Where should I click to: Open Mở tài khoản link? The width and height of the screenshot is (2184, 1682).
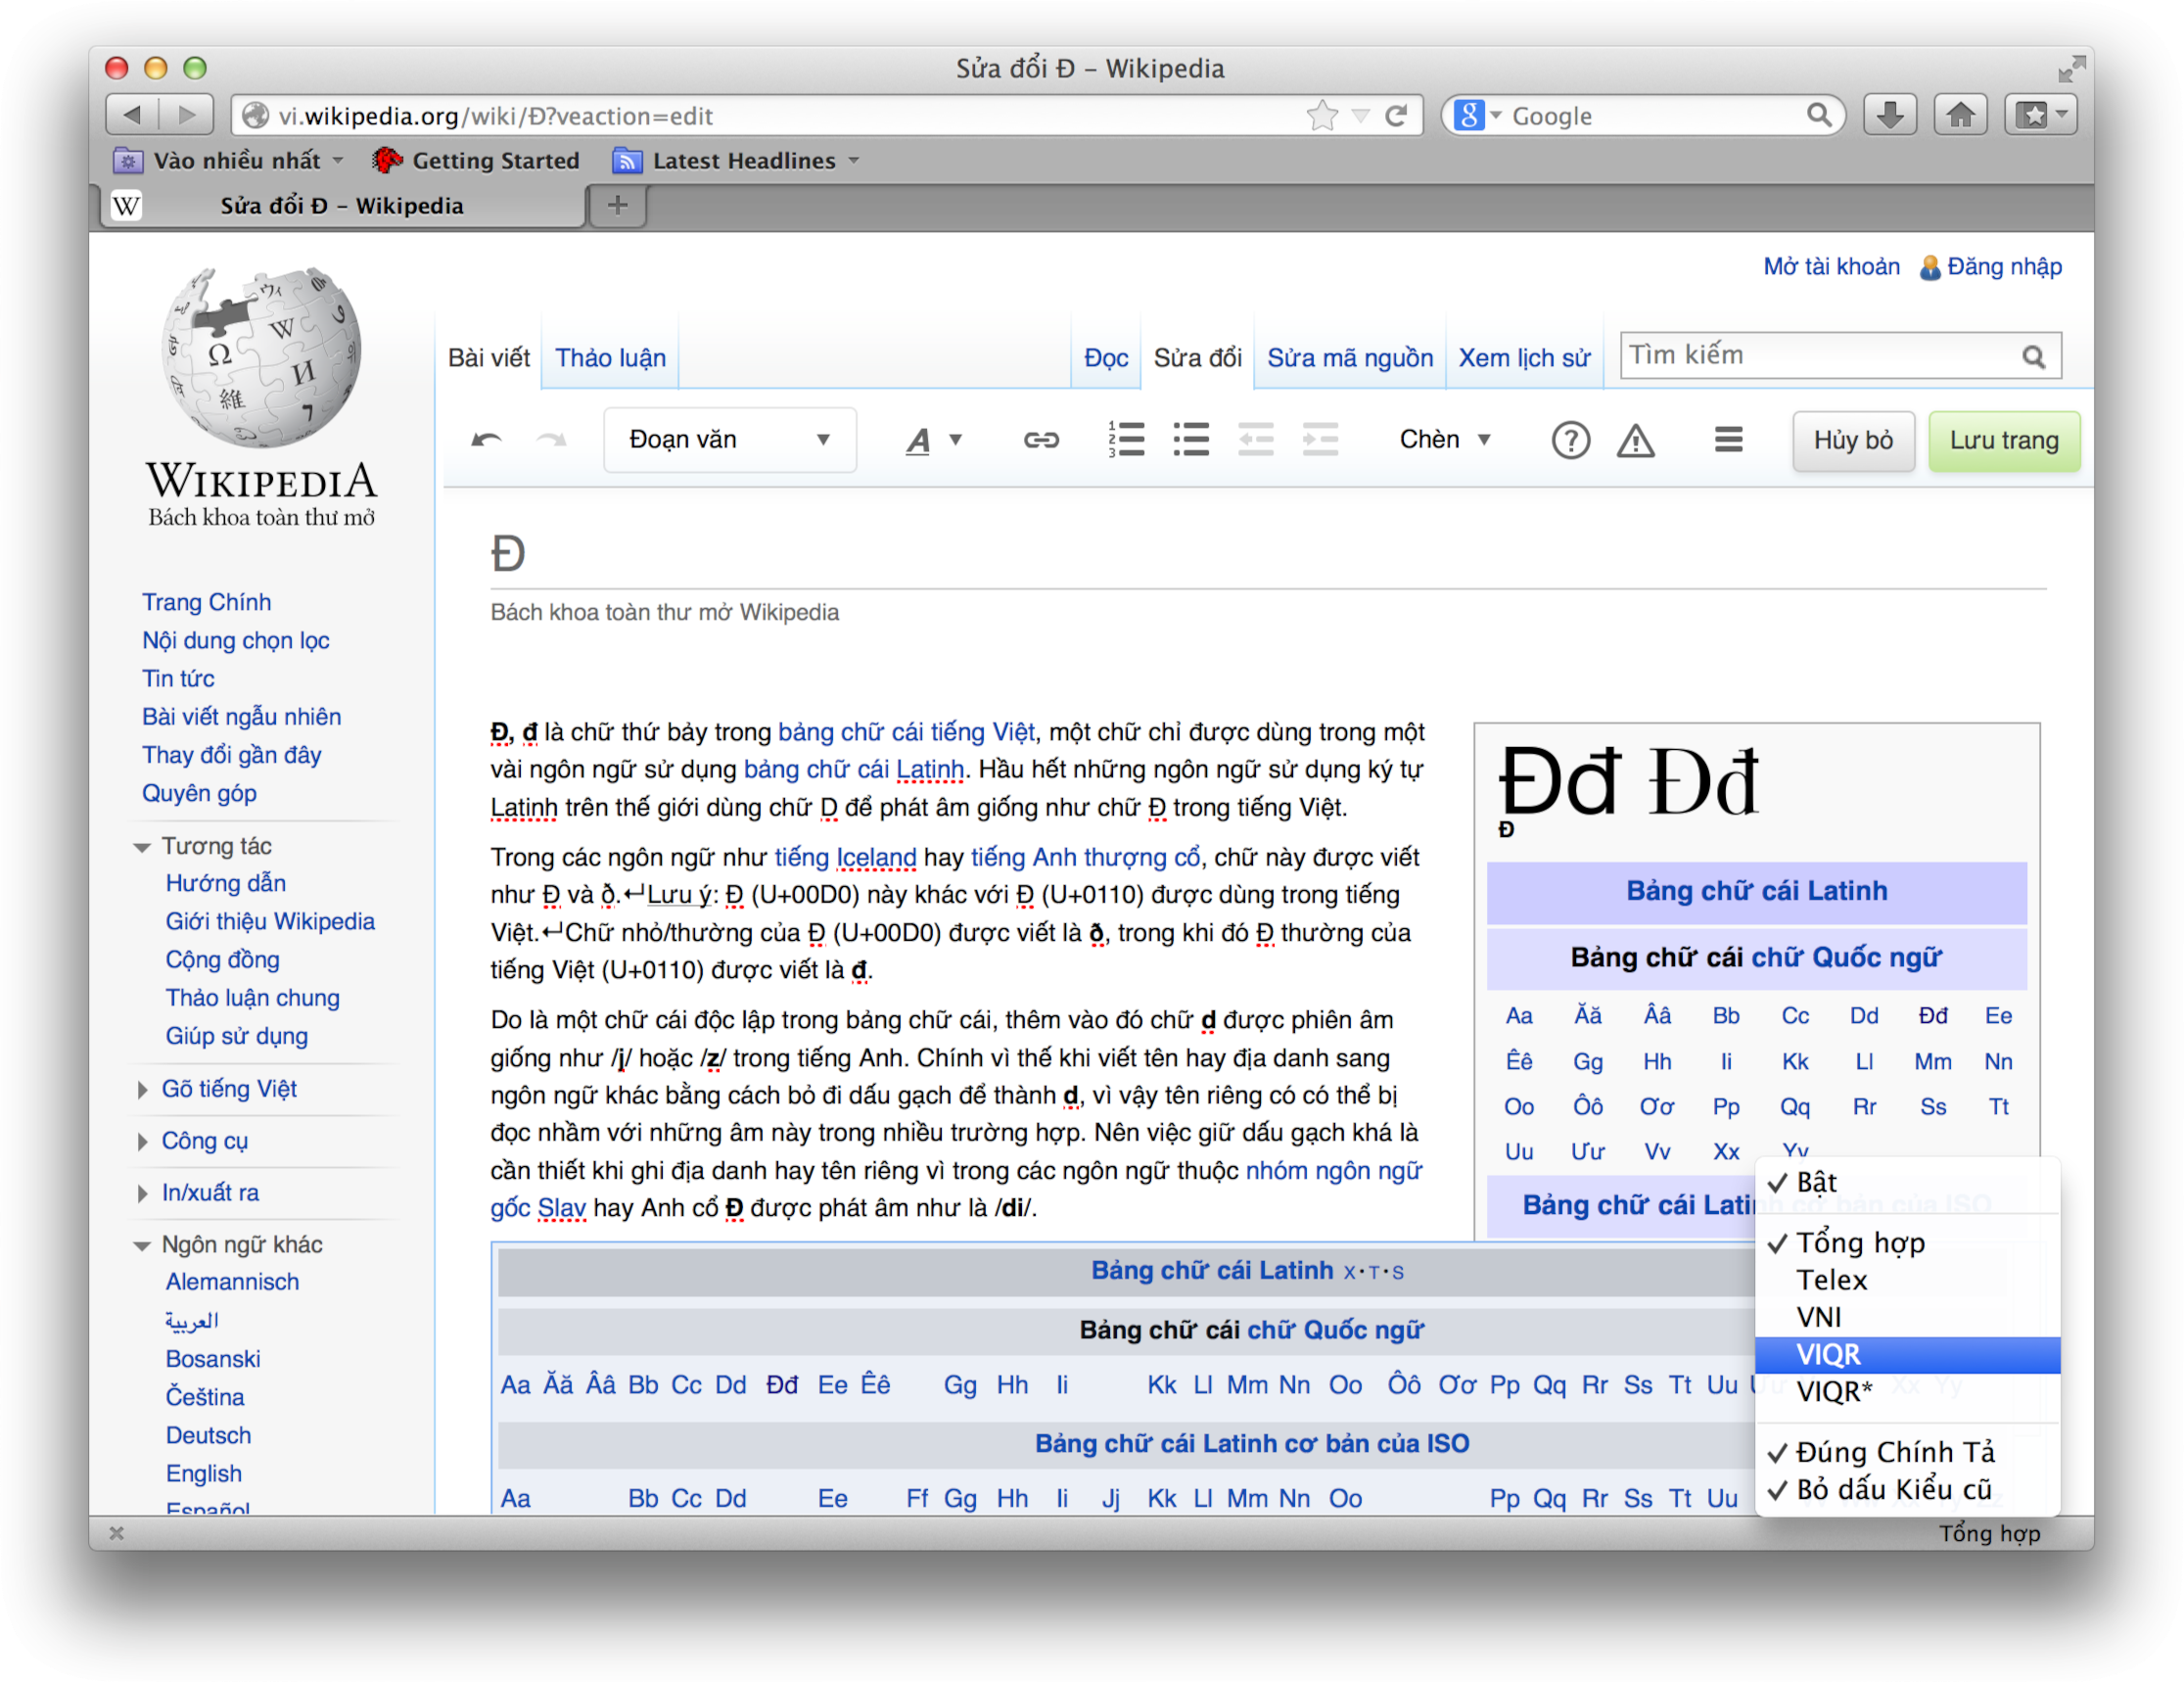coord(1831,267)
